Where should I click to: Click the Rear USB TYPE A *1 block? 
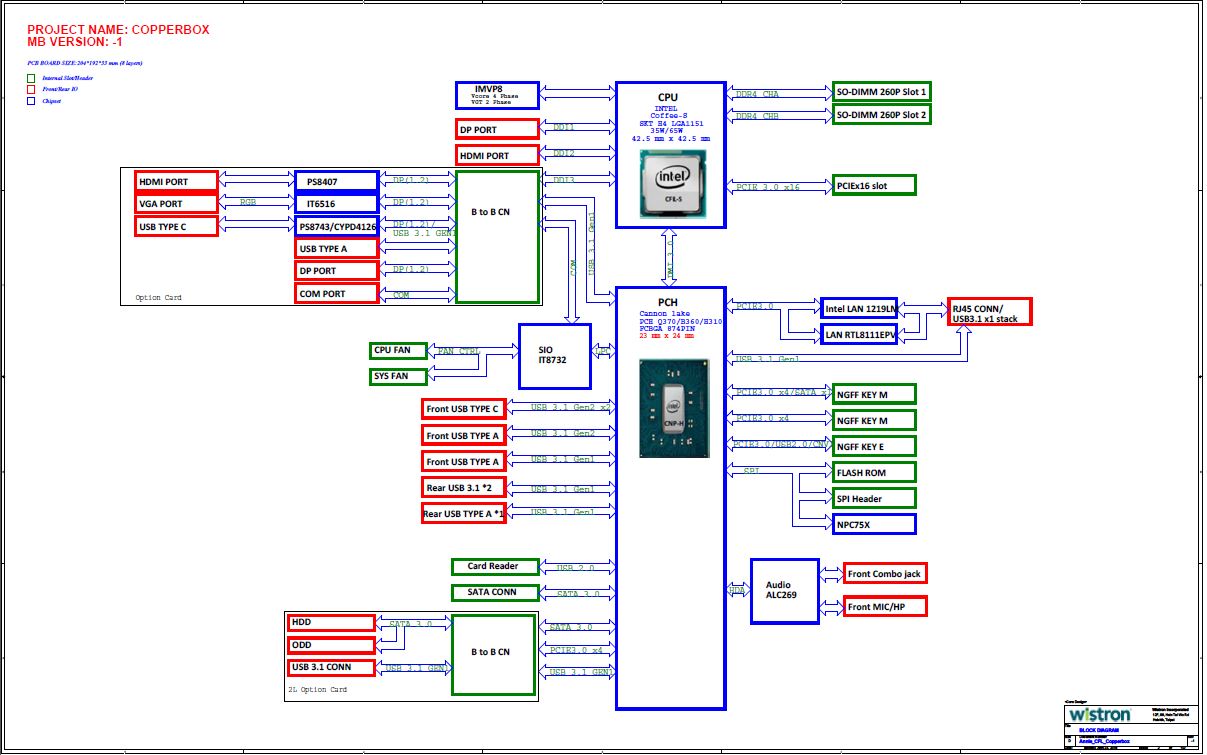click(463, 513)
